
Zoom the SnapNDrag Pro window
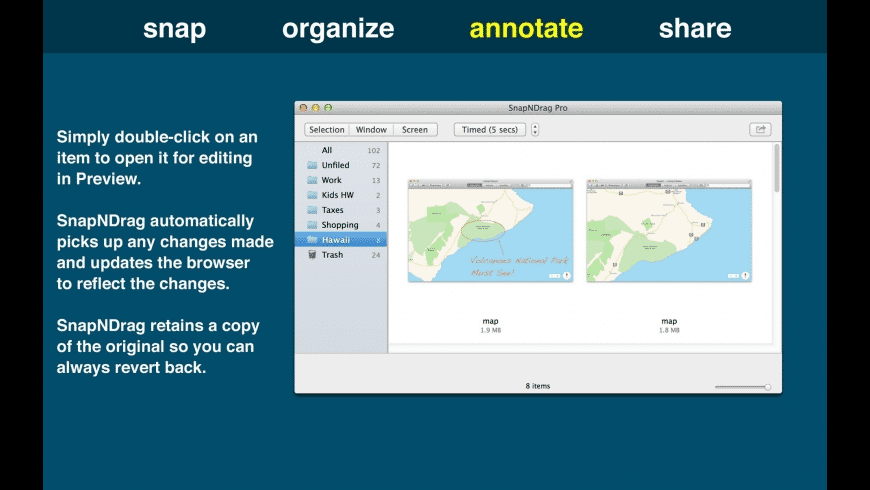tap(328, 108)
